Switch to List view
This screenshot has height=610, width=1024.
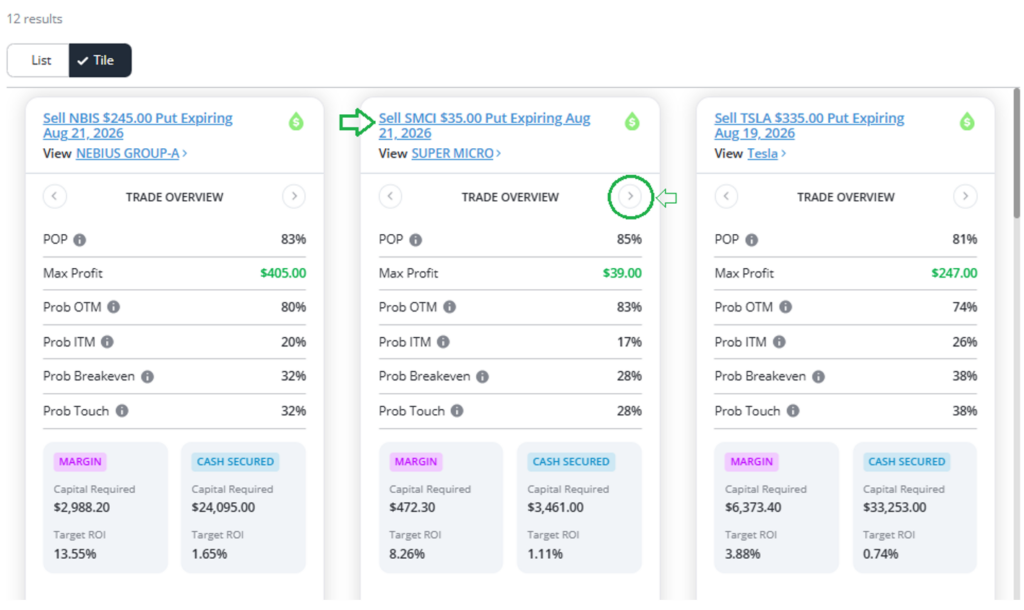(39, 60)
